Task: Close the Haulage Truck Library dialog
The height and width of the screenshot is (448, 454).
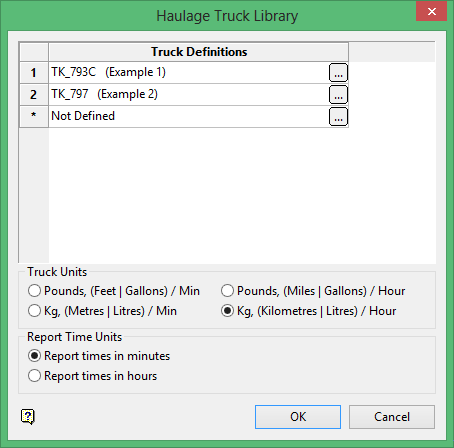Action: pyautogui.click(x=431, y=12)
